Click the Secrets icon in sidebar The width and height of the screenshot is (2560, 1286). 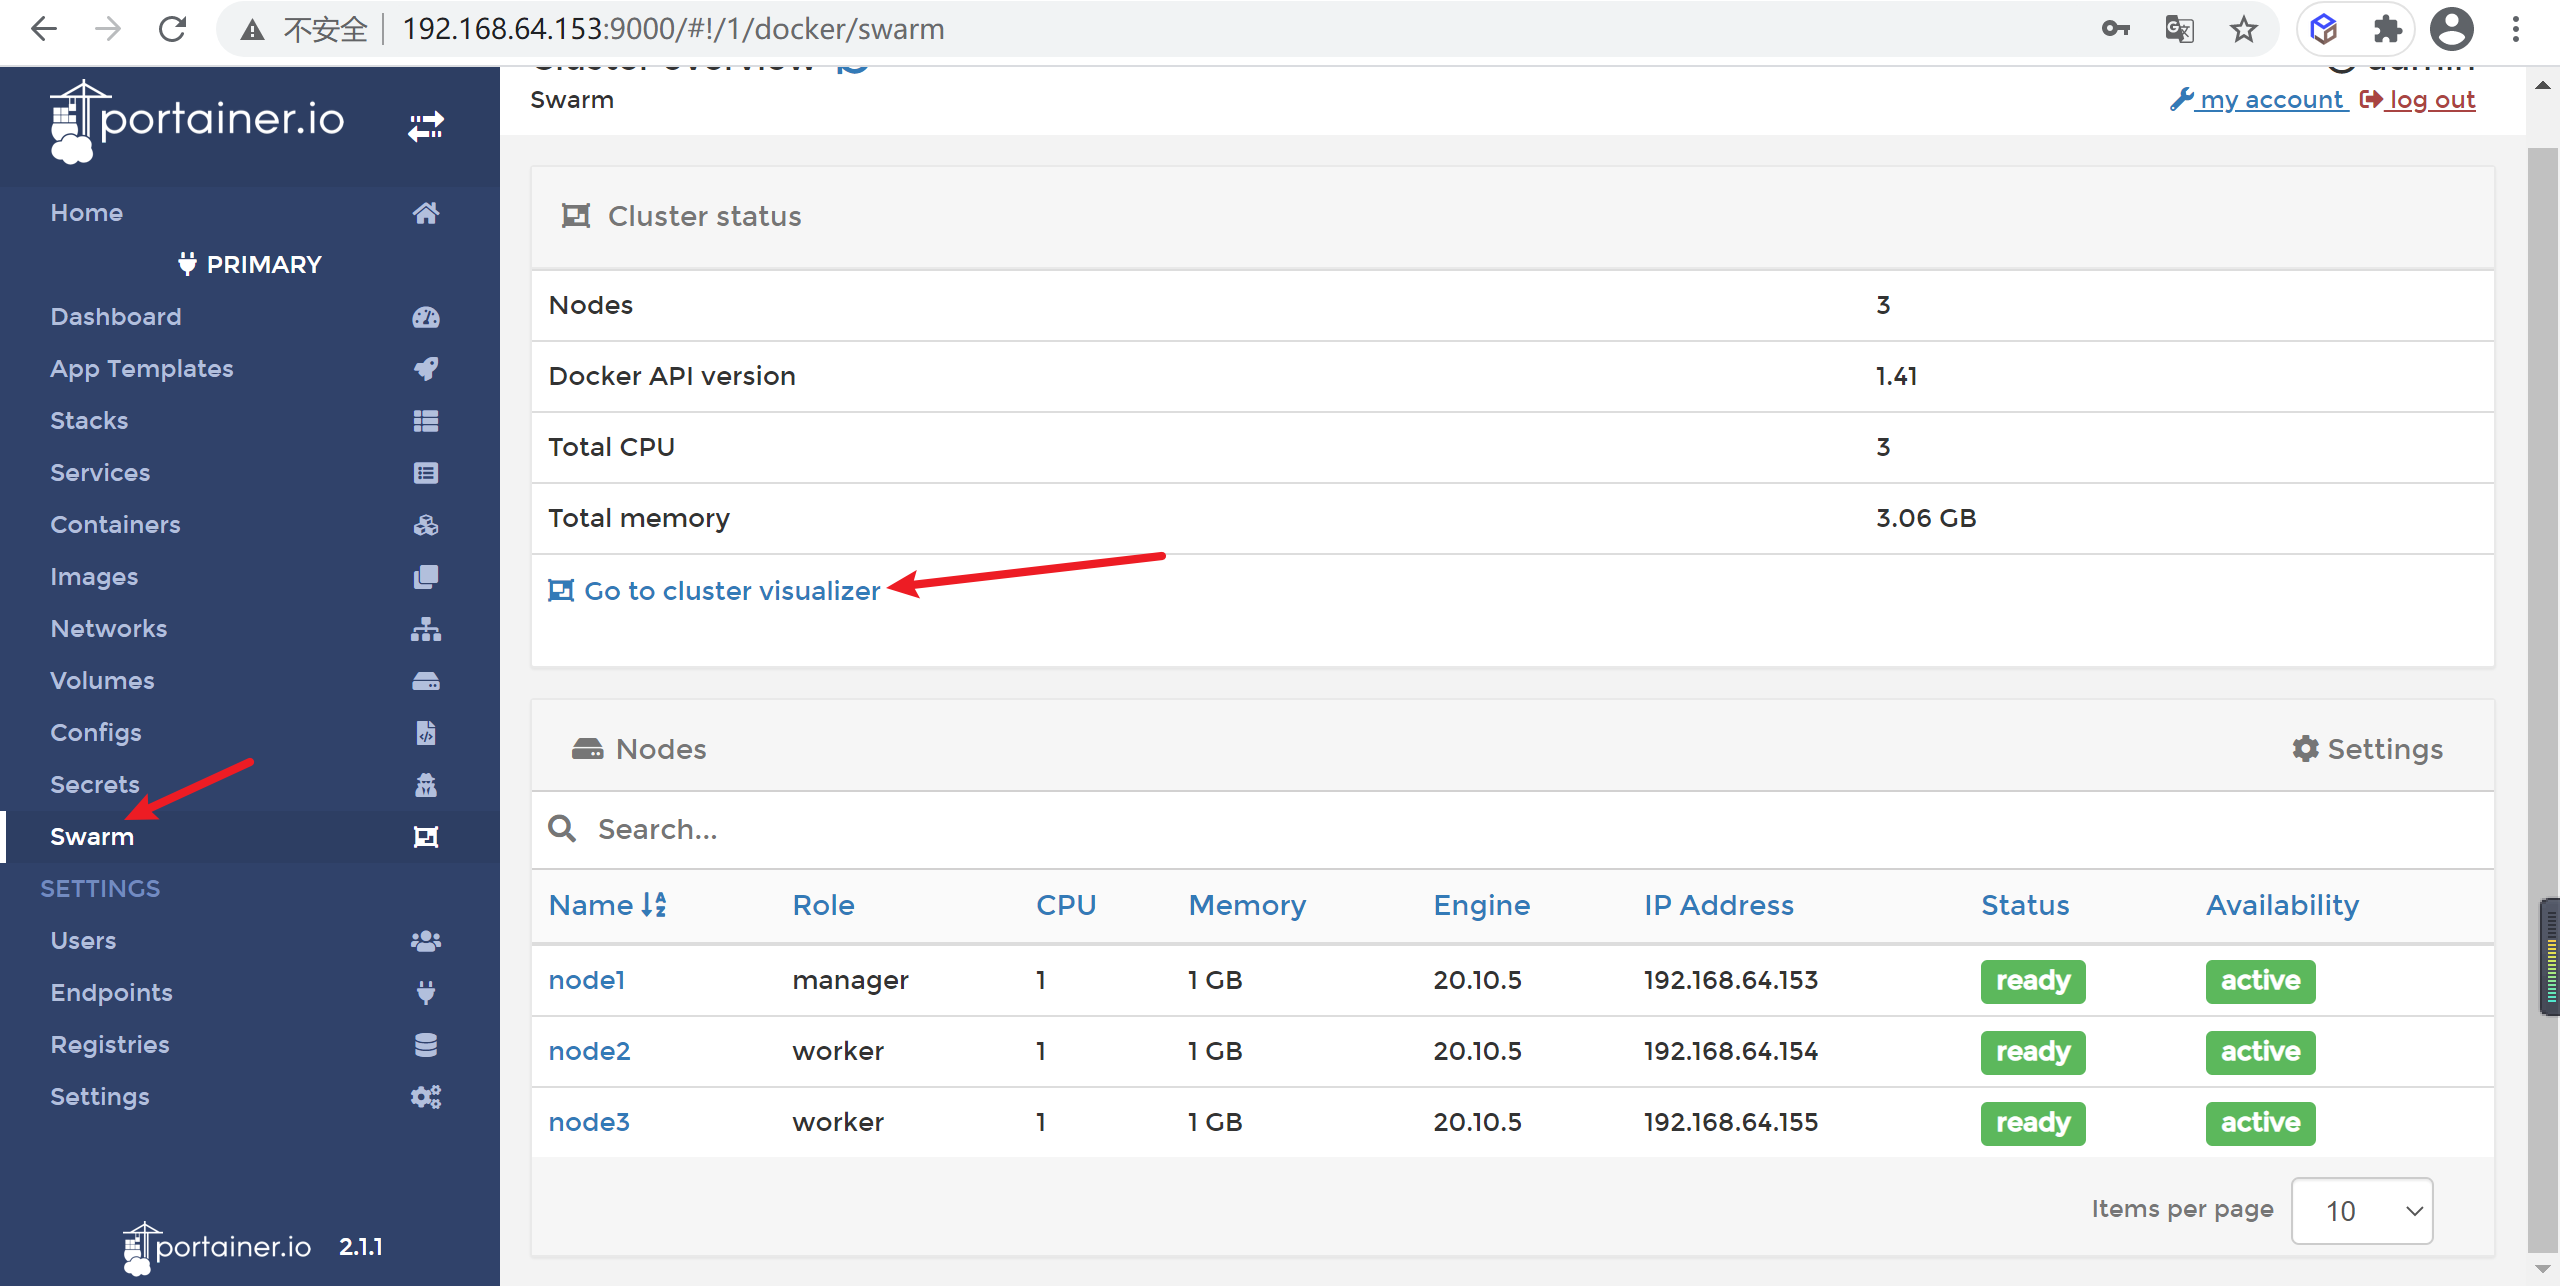[425, 784]
